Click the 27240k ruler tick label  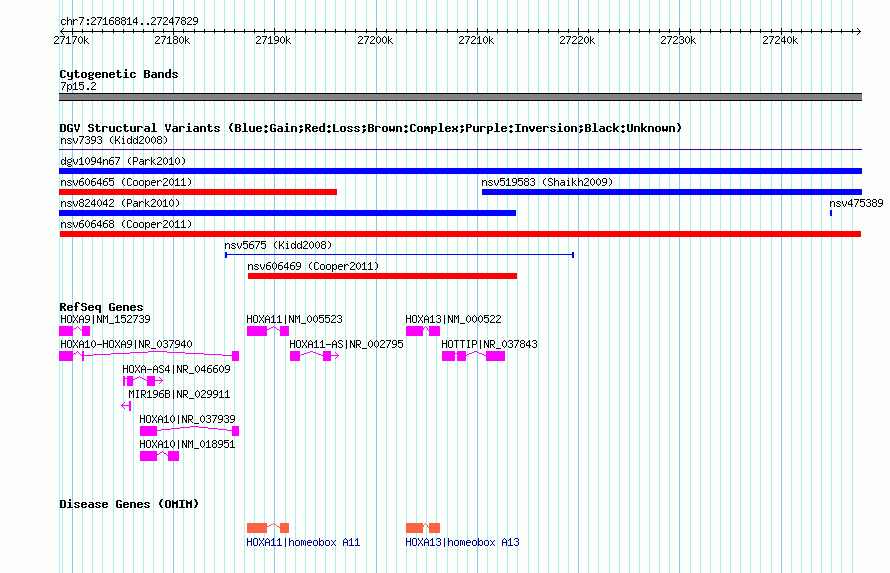click(780, 40)
